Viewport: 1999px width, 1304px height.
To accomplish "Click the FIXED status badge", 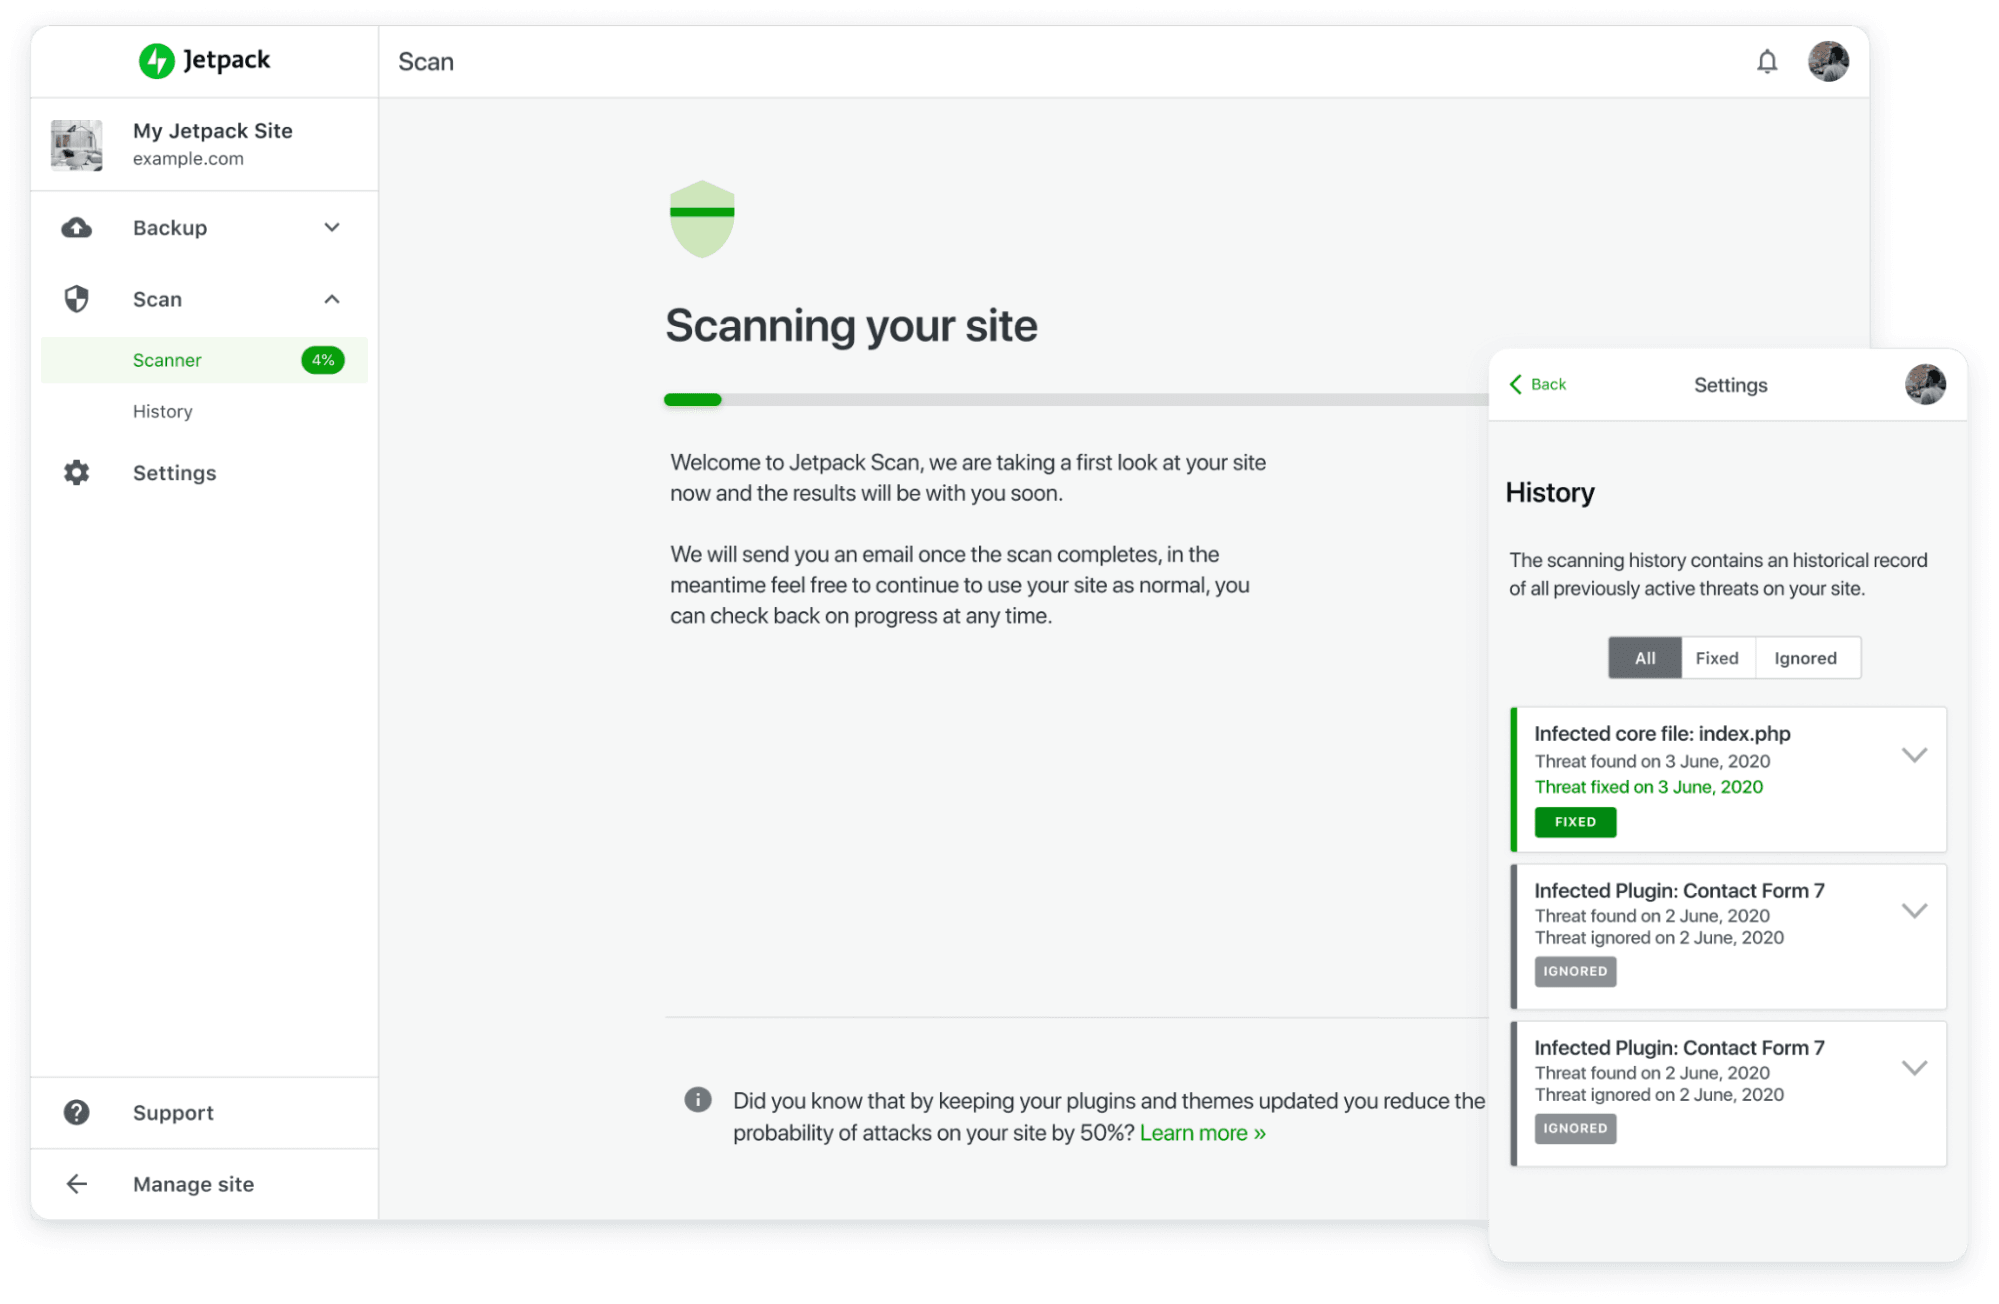I will [1575, 822].
